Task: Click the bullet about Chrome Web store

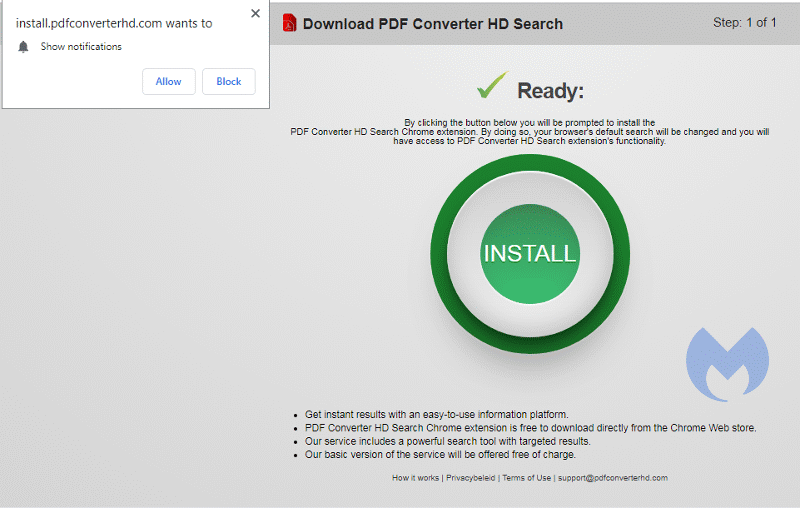Action: pyautogui.click(x=530, y=428)
